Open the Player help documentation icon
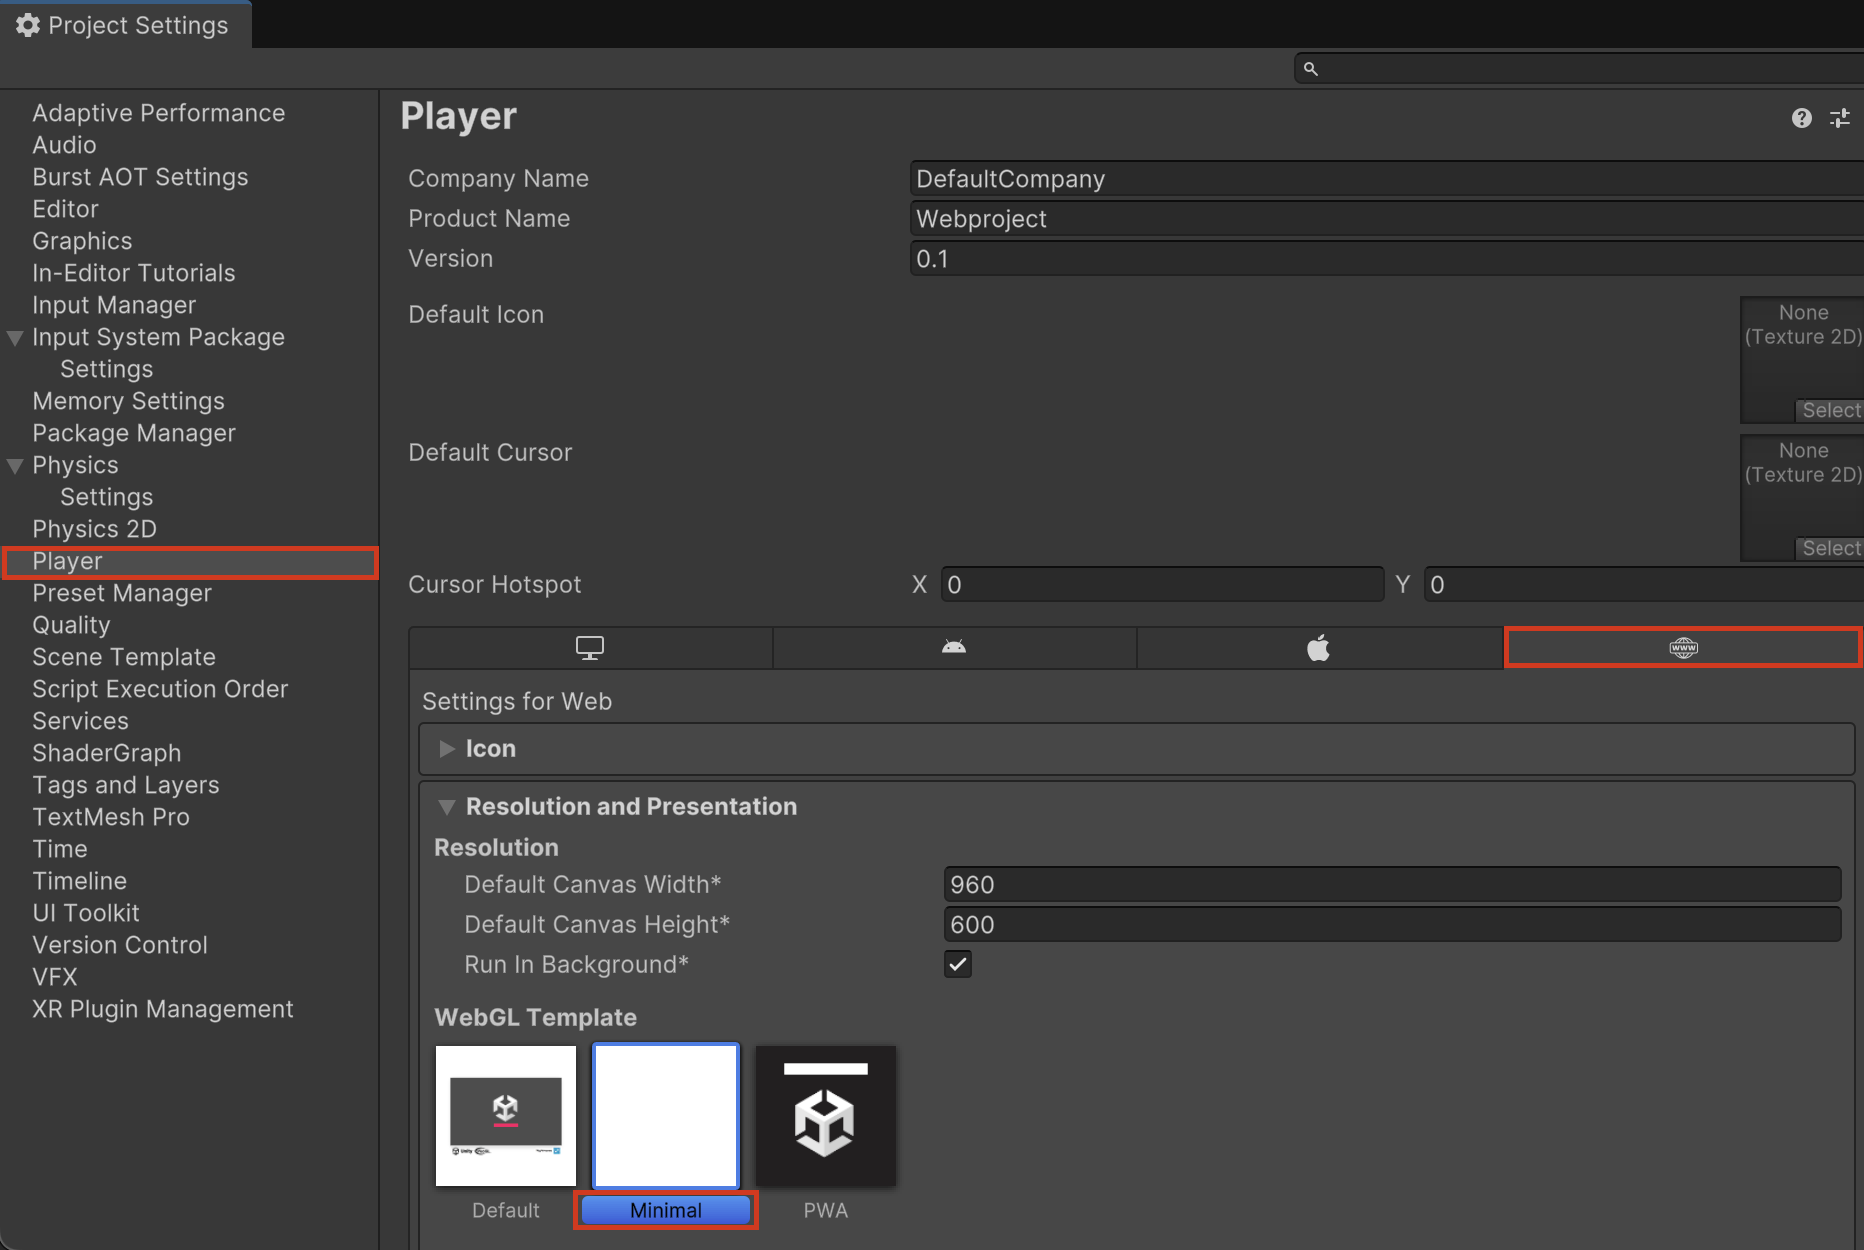 coord(1801,119)
